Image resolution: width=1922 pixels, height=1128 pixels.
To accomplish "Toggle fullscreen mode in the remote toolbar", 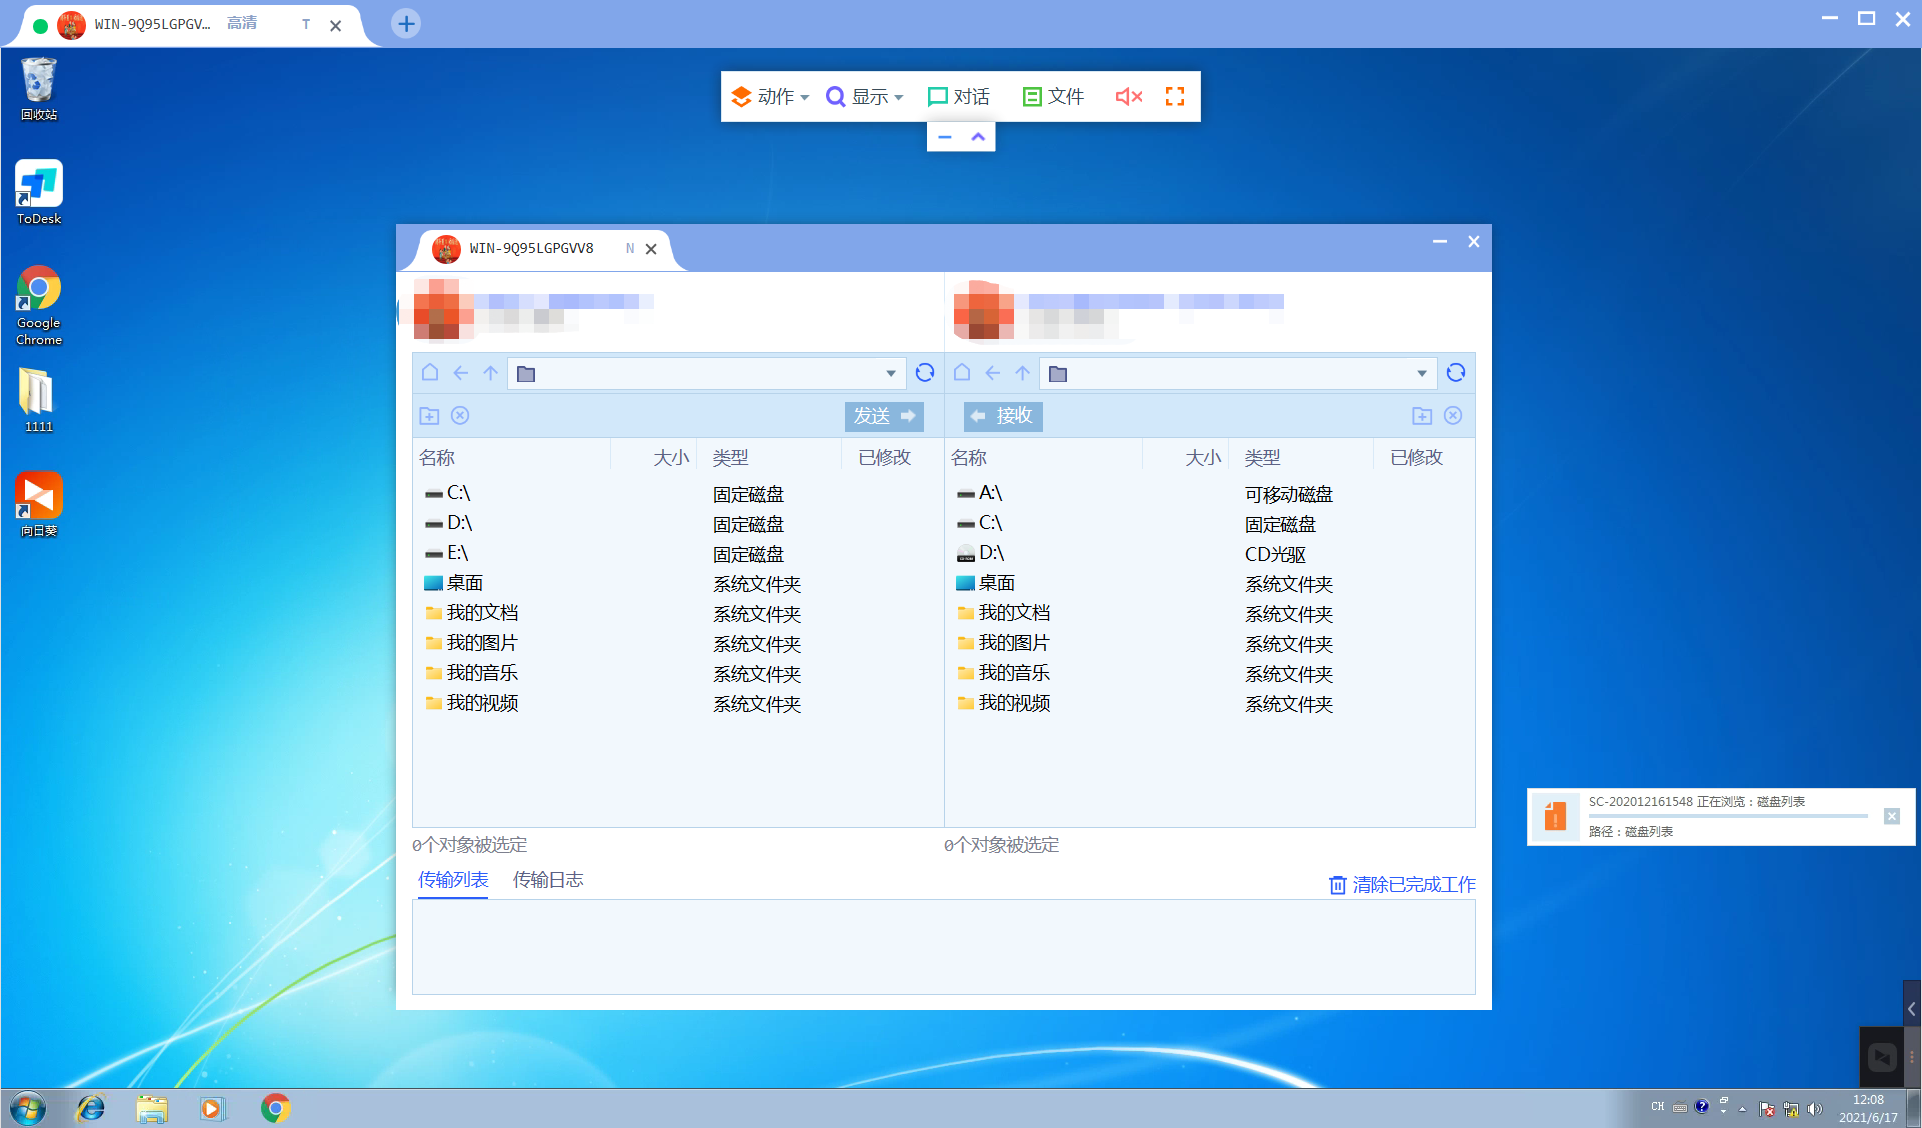I will 1175,96.
